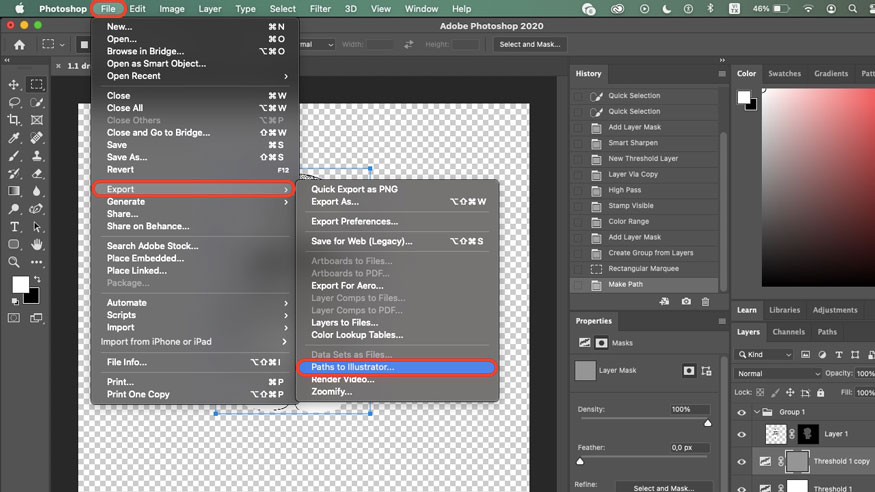Viewport: 875px width, 492px height.
Task: Collapse the Group 1 folder
Action: tap(756, 411)
